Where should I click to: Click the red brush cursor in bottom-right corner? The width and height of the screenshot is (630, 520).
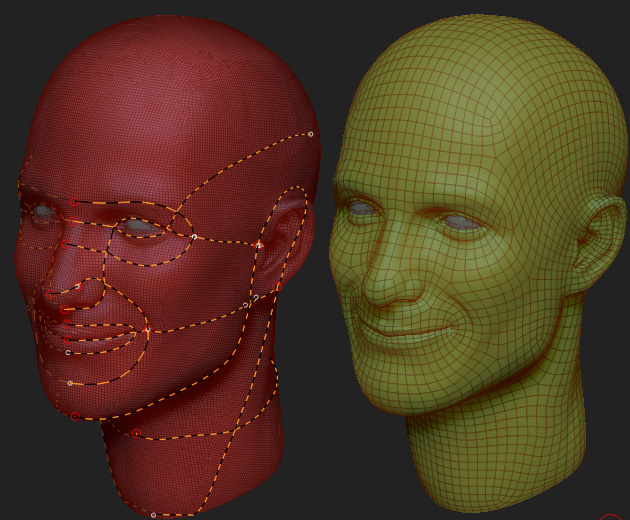coord(610,517)
